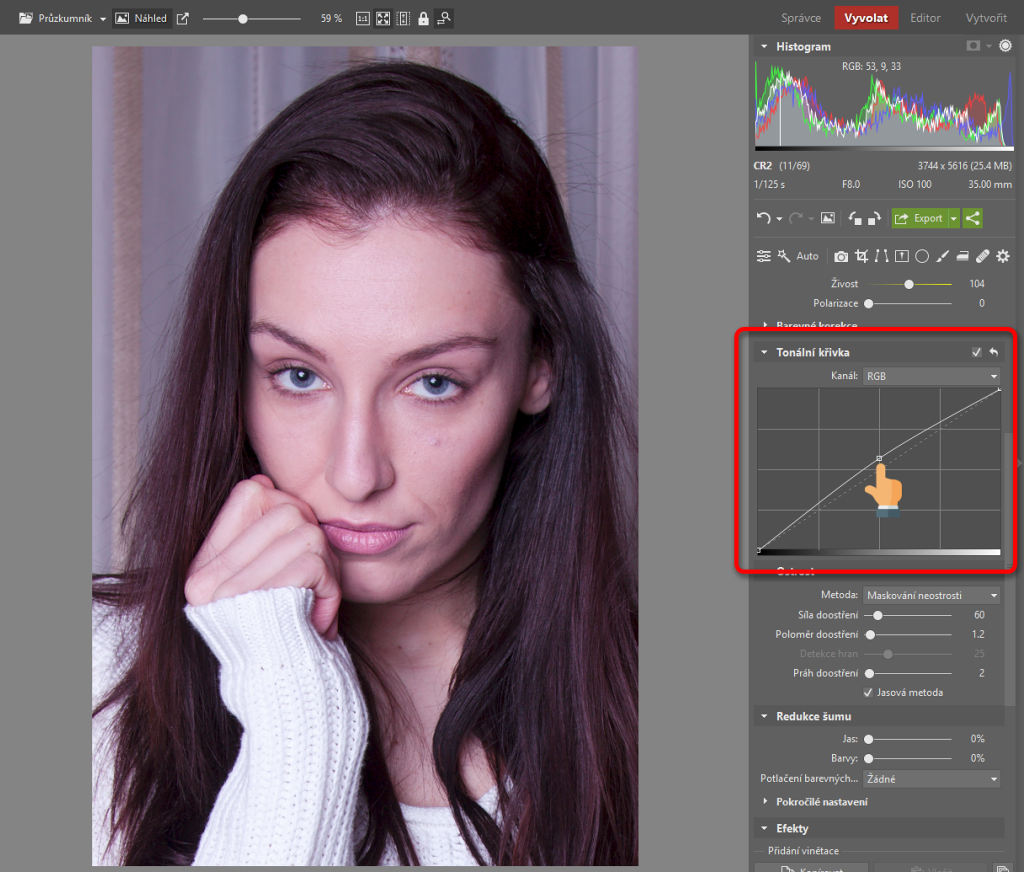Reset the Tonální křivka curve
The height and width of the screenshot is (872, 1024).
(x=994, y=352)
